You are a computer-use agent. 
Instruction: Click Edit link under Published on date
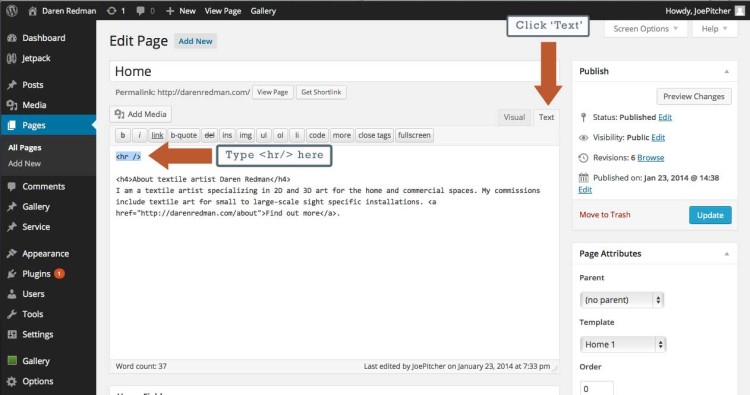(585, 190)
